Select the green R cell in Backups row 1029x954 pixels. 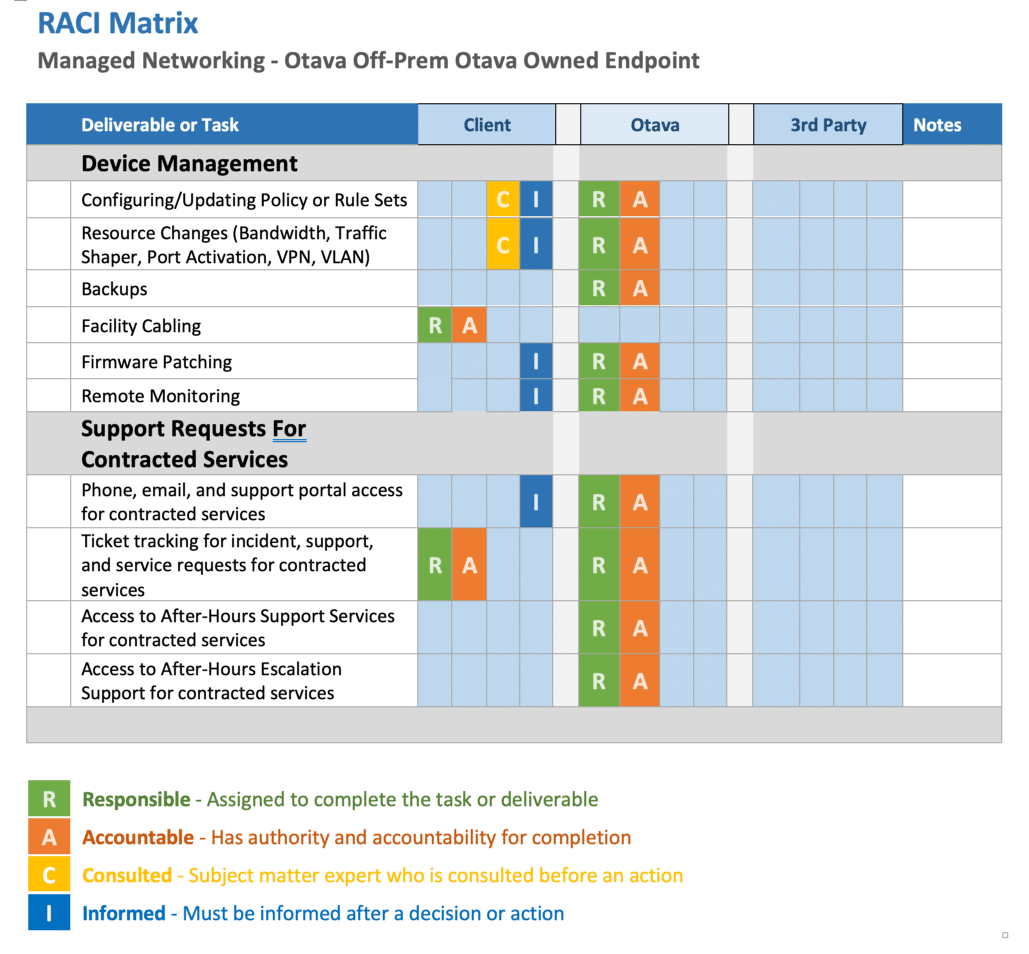pyautogui.click(x=598, y=288)
